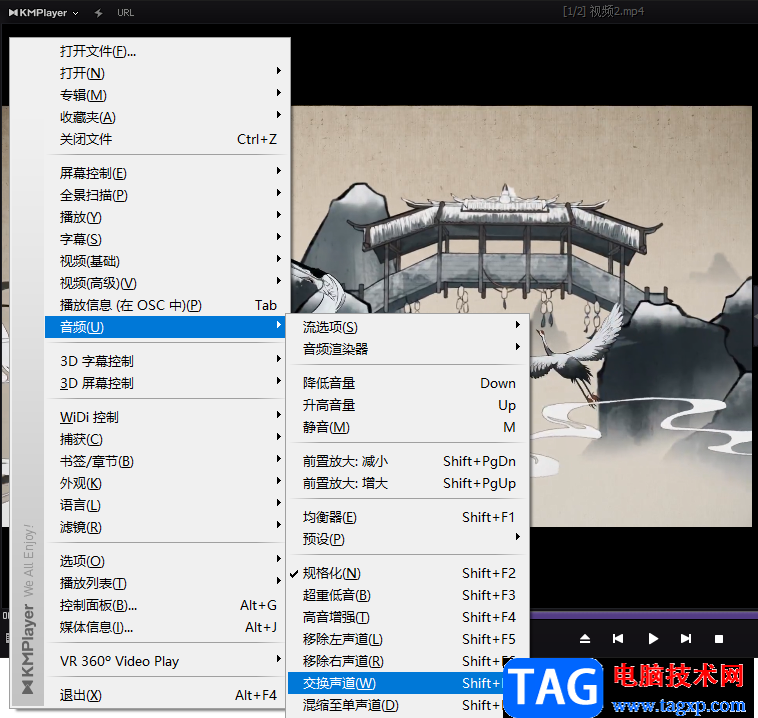
Task: Open the 3D 屏幕控制 submenu
Action: point(167,383)
